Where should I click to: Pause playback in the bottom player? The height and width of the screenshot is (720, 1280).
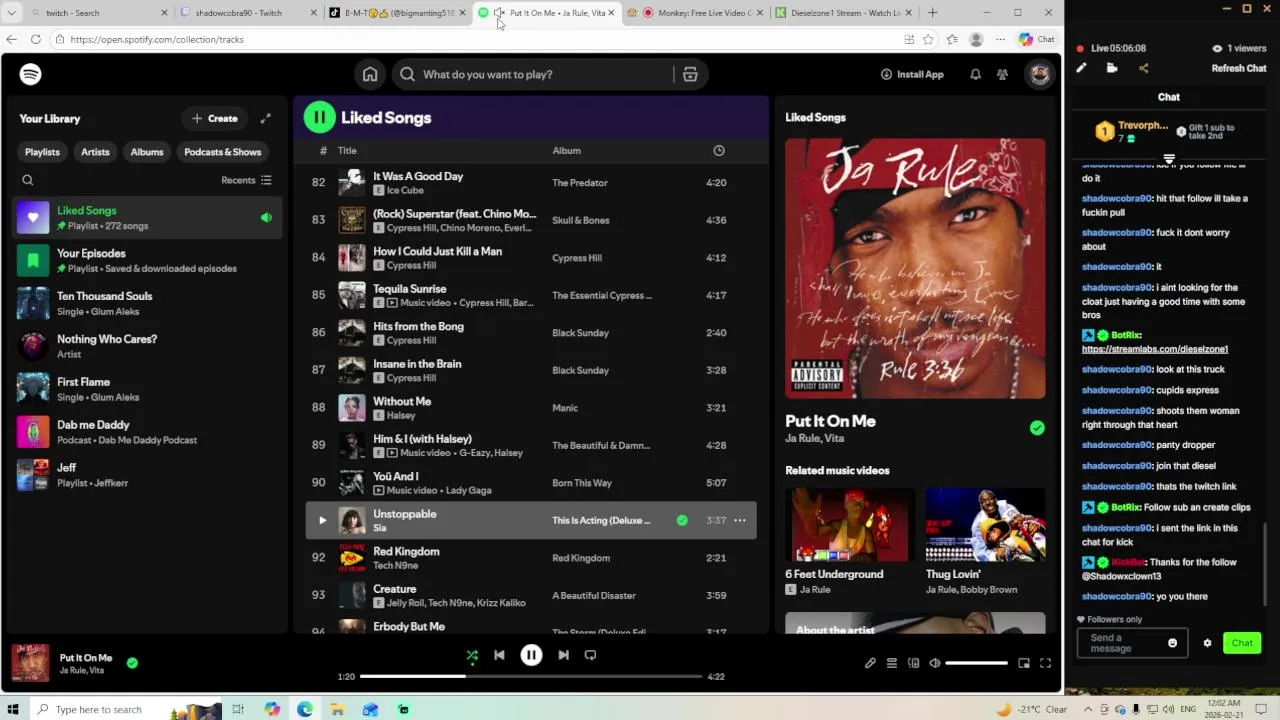pyautogui.click(x=531, y=655)
